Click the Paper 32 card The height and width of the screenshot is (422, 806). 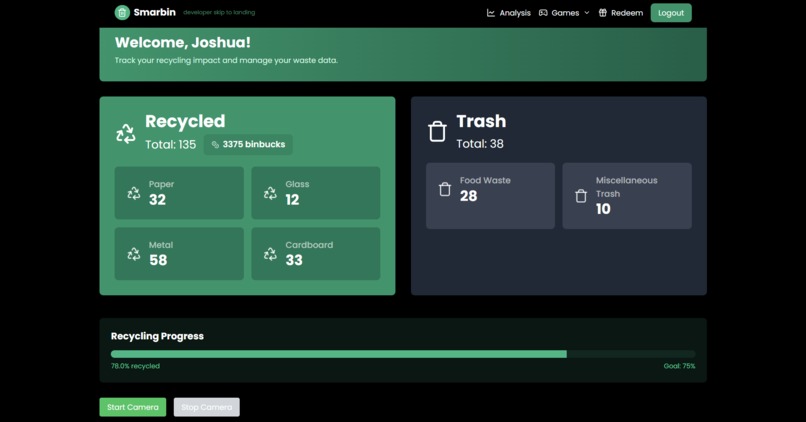179,193
